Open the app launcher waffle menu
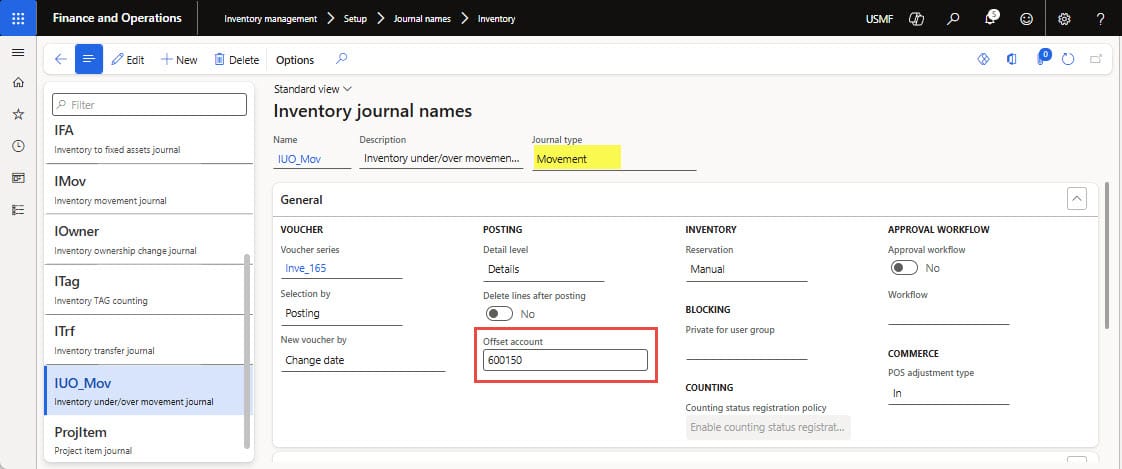Screen dimensions: 1122x469 click(x=18, y=18)
